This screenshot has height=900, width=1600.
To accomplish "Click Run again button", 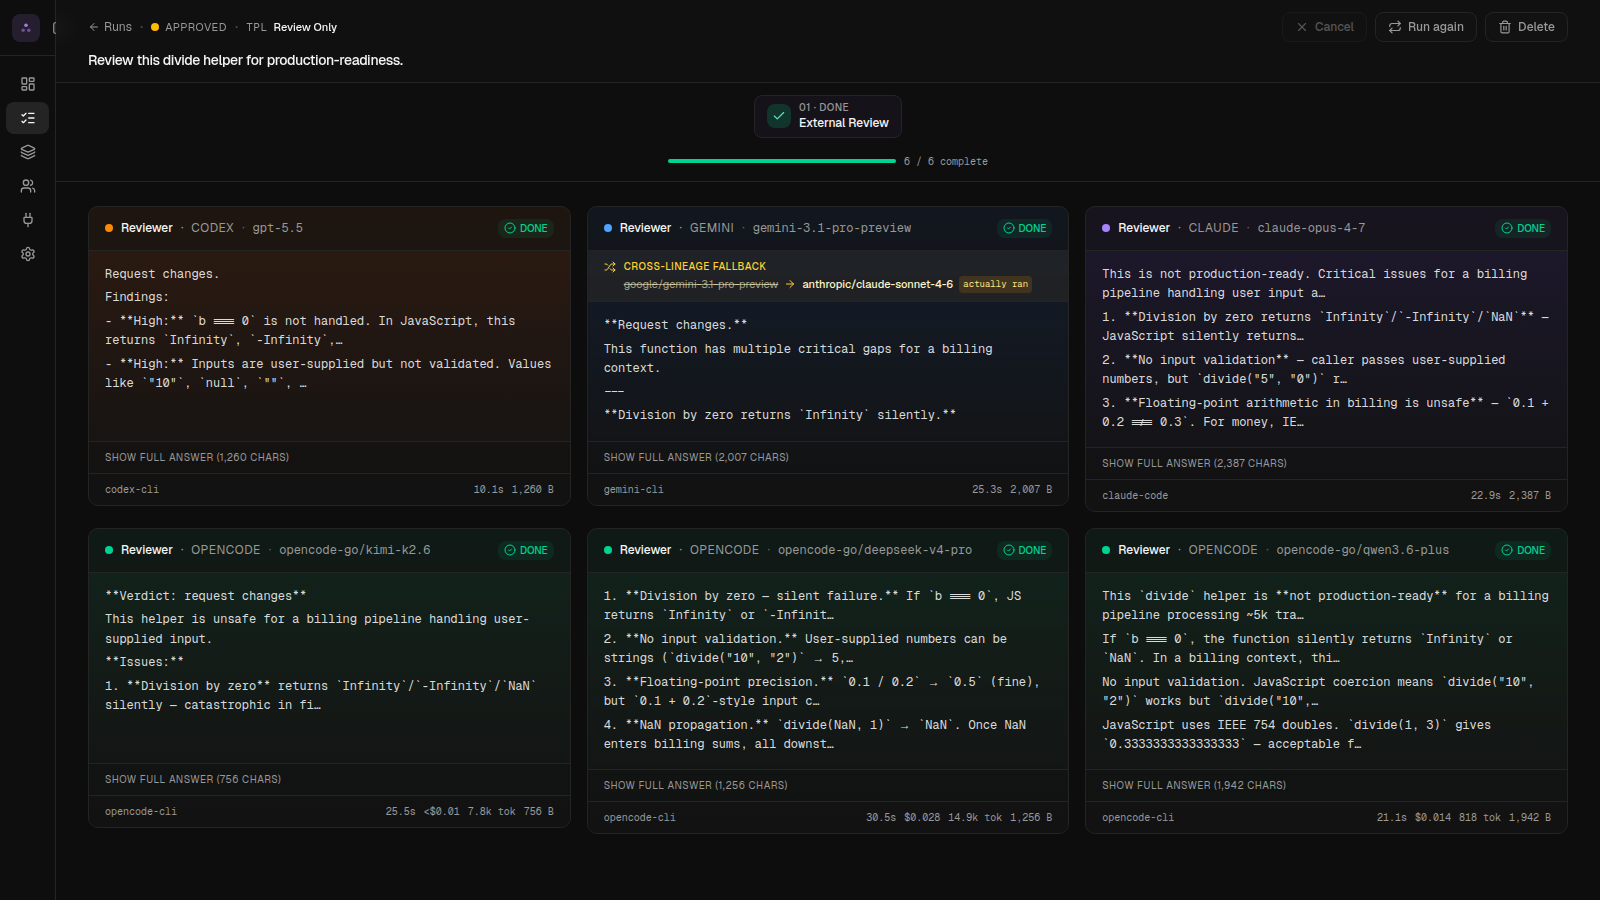I will (1426, 27).
